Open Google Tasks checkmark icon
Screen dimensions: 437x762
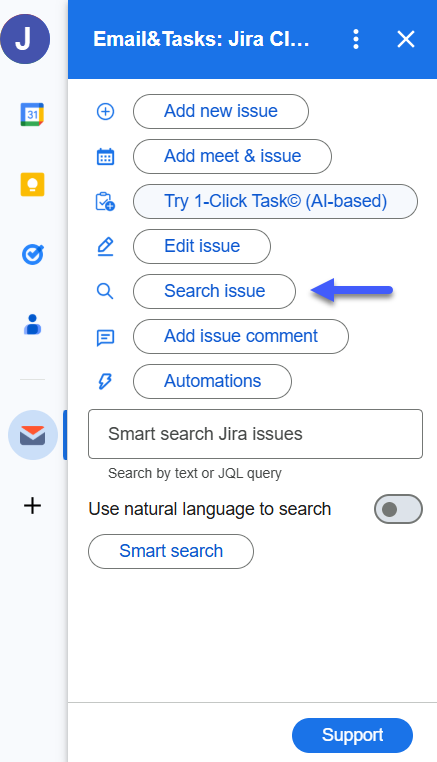pos(33,254)
